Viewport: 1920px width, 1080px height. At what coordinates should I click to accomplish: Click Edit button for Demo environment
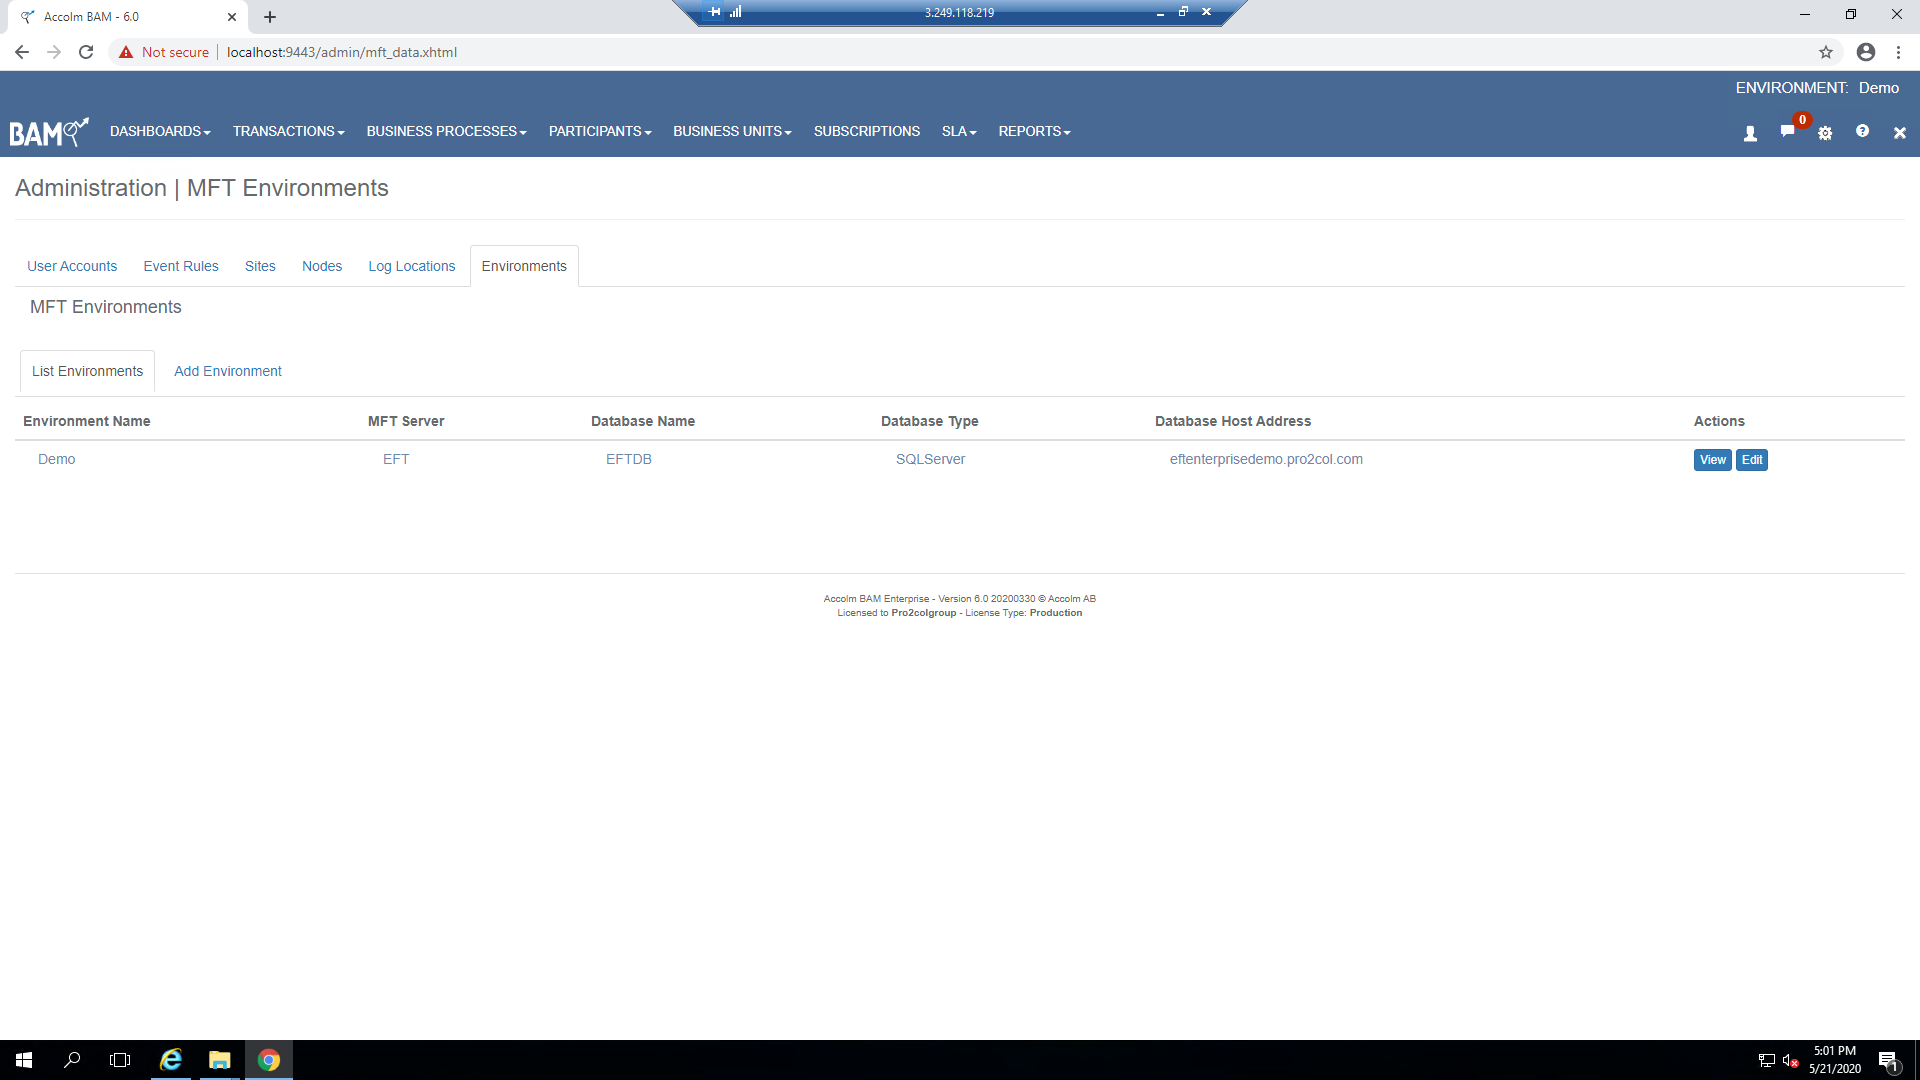1753,459
